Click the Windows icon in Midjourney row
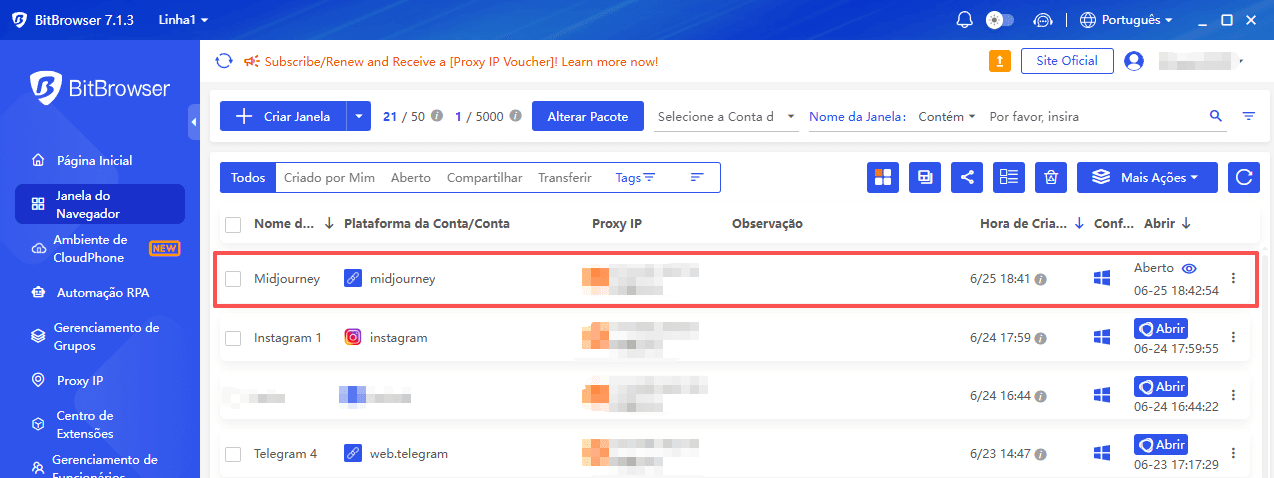1274x478 pixels. coord(1102,279)
